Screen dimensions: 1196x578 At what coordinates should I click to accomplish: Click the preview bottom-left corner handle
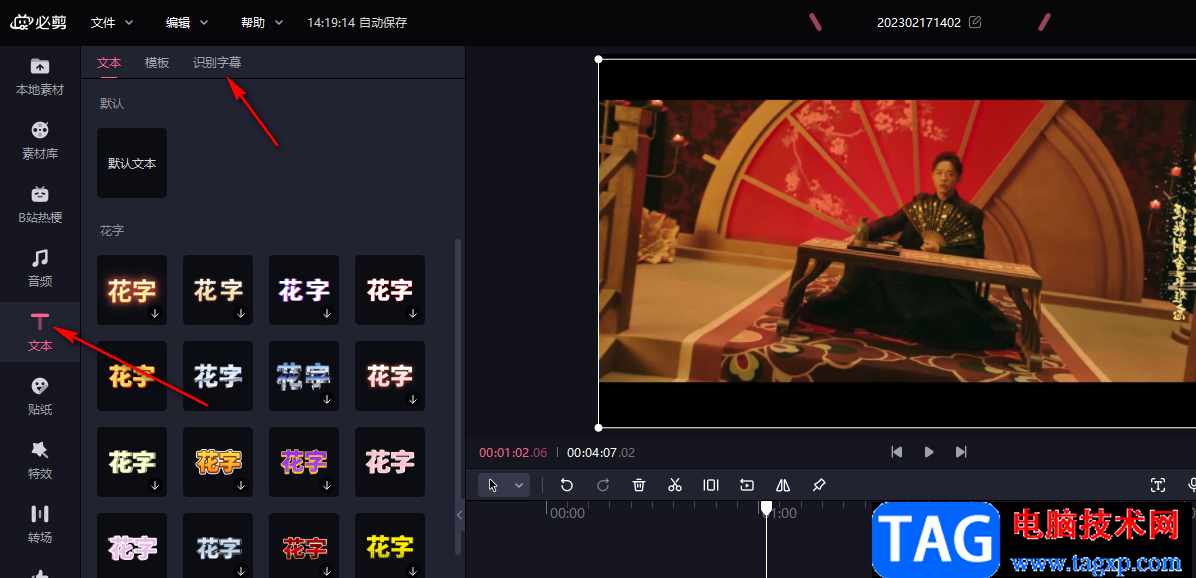[x=599, y=428]
